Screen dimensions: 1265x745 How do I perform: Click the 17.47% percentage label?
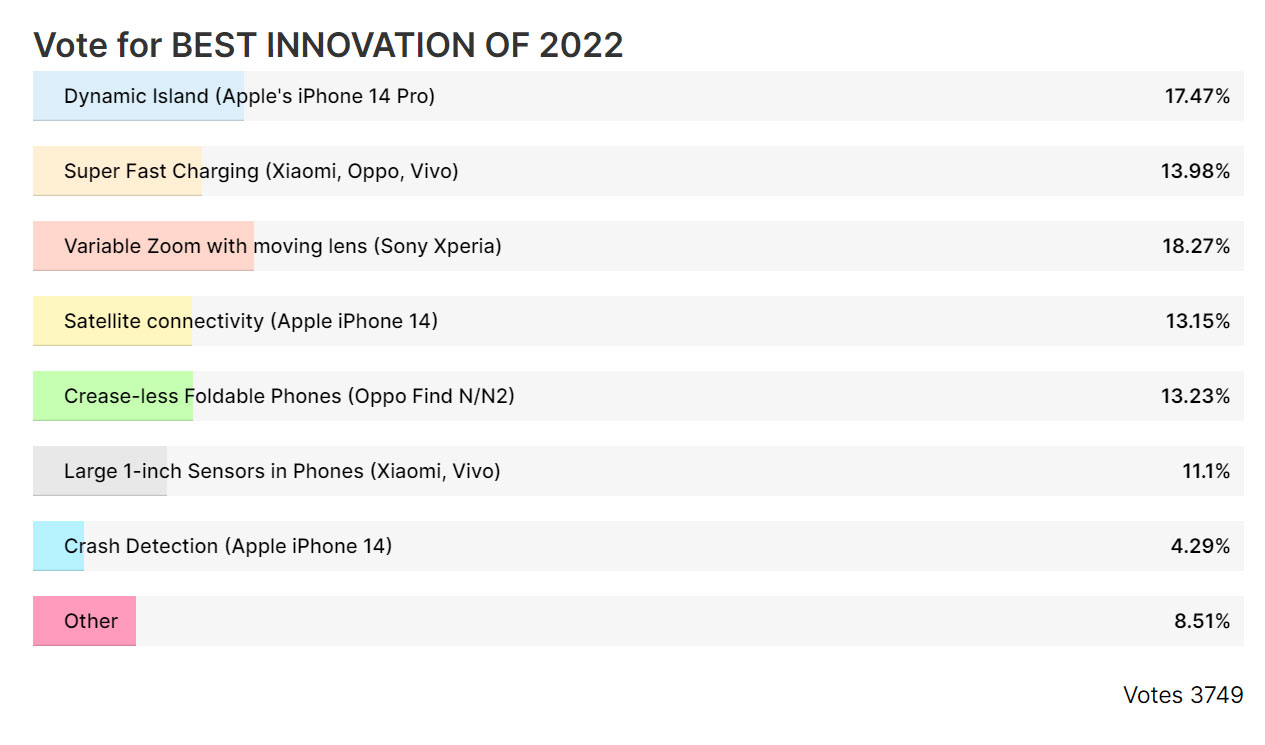(1197, 96)
